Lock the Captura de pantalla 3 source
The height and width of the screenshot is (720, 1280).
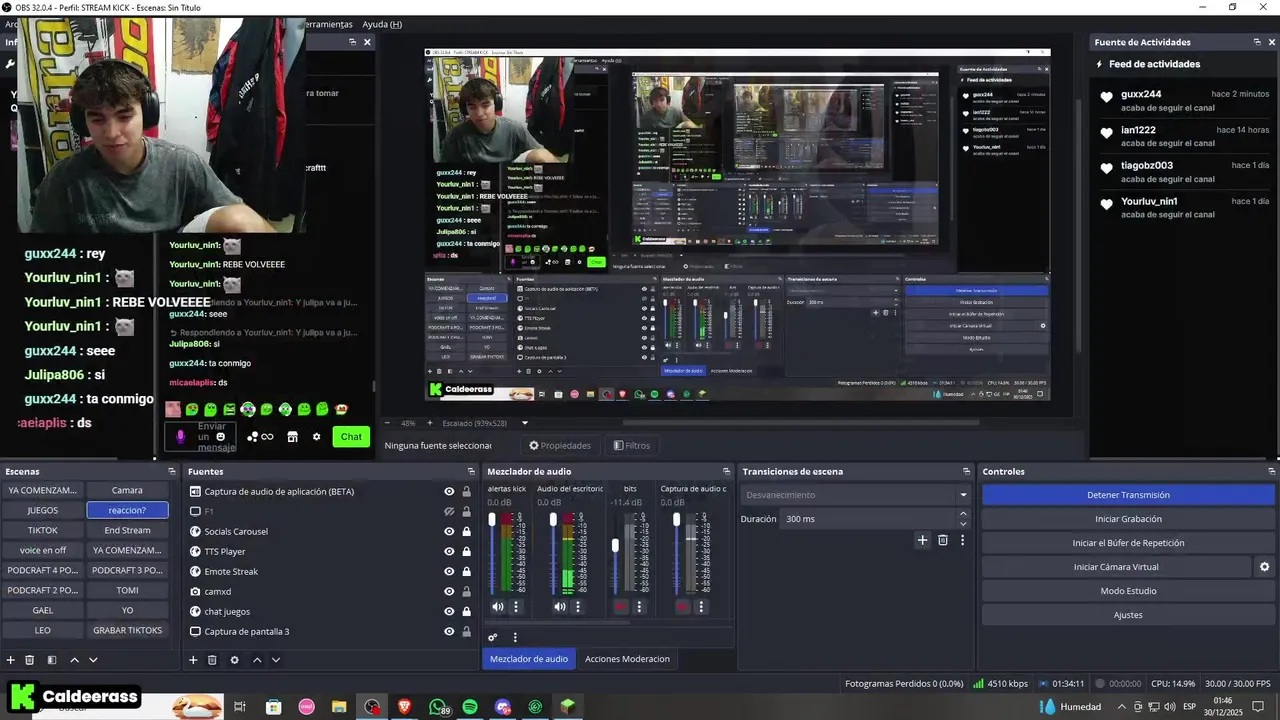(466, 631)
